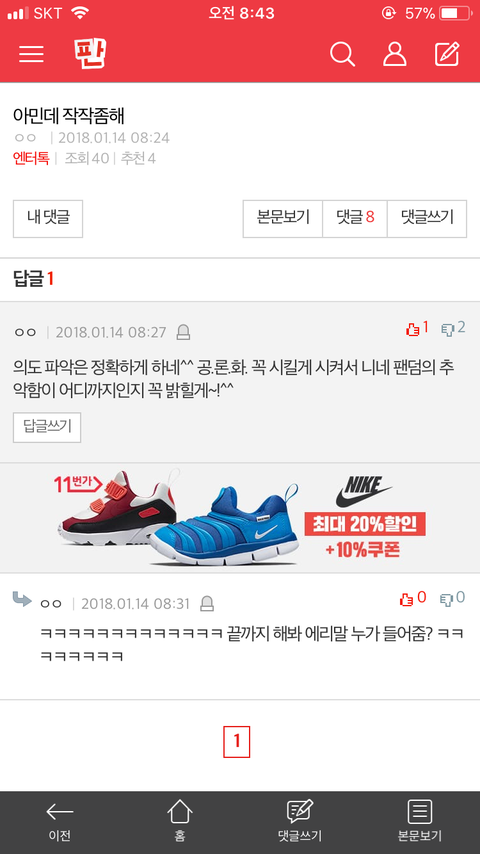Open the 엔터톡 category link
This screenshot has width=480, height=854.
pos(31,158)
